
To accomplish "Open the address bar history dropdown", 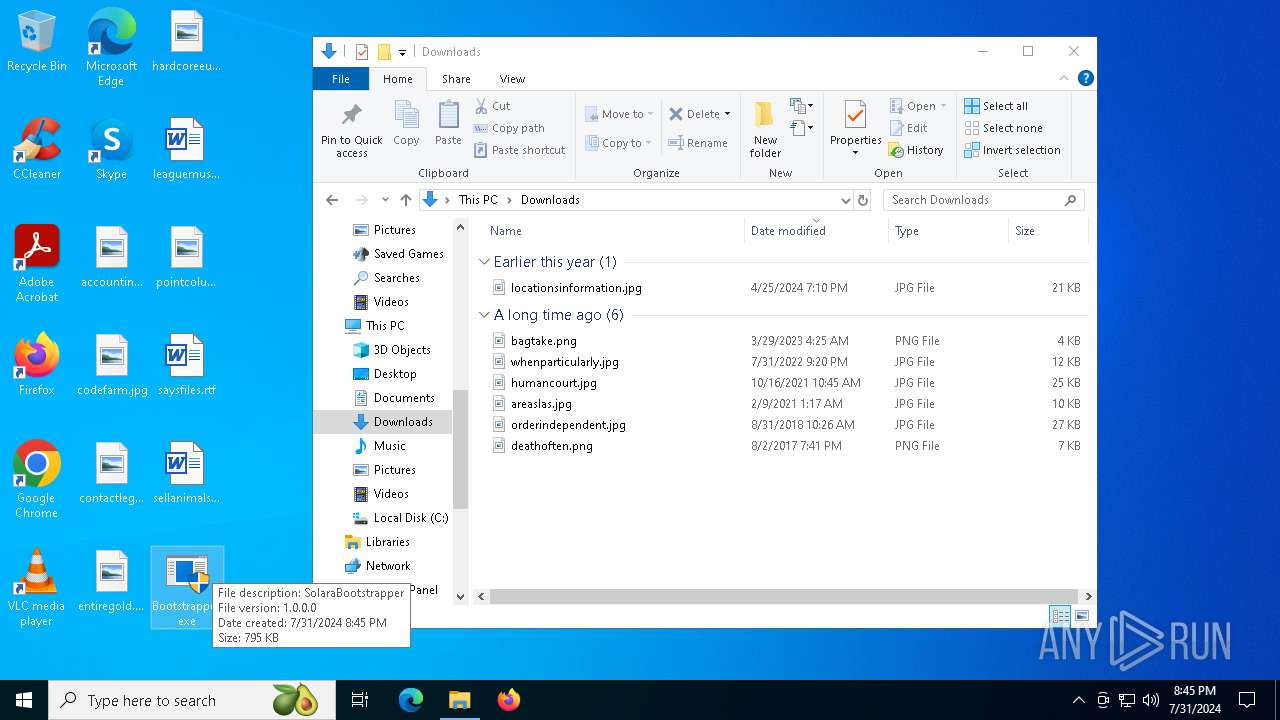I will coord(846,200).
